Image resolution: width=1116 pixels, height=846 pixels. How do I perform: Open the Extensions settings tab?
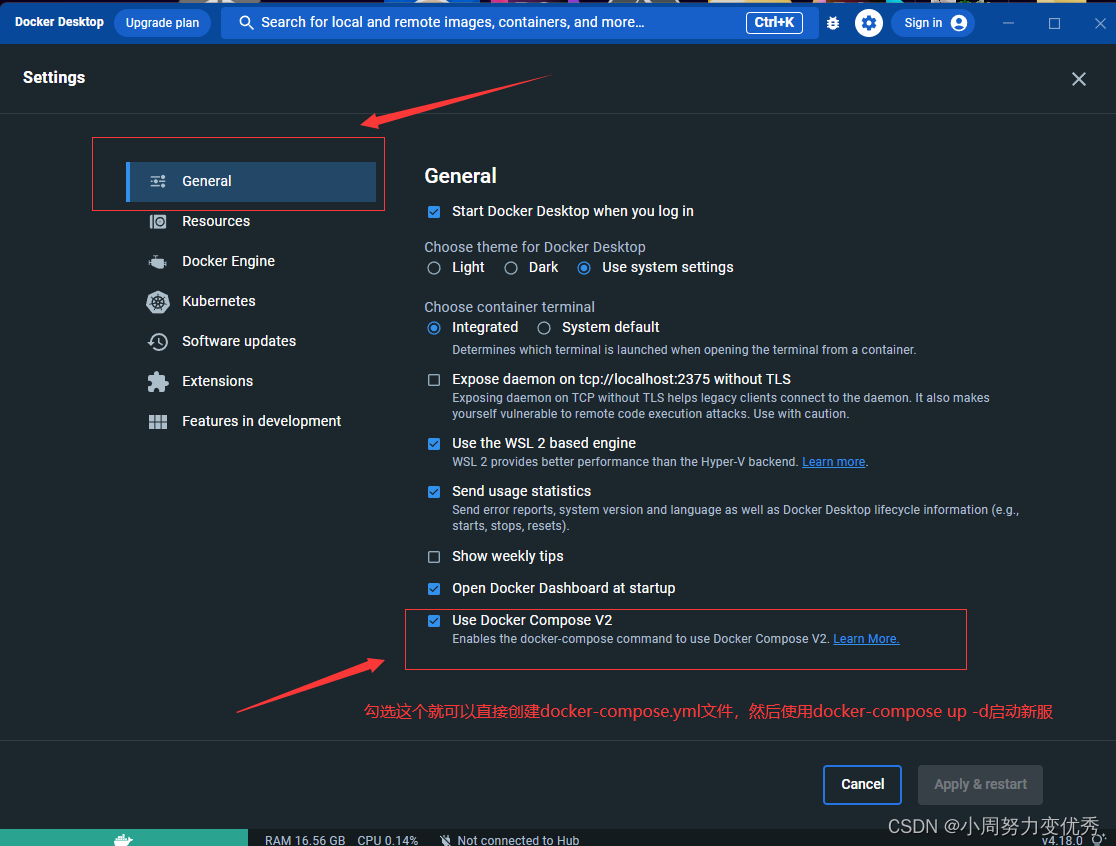pyautogui.click(x=251, y=381)
